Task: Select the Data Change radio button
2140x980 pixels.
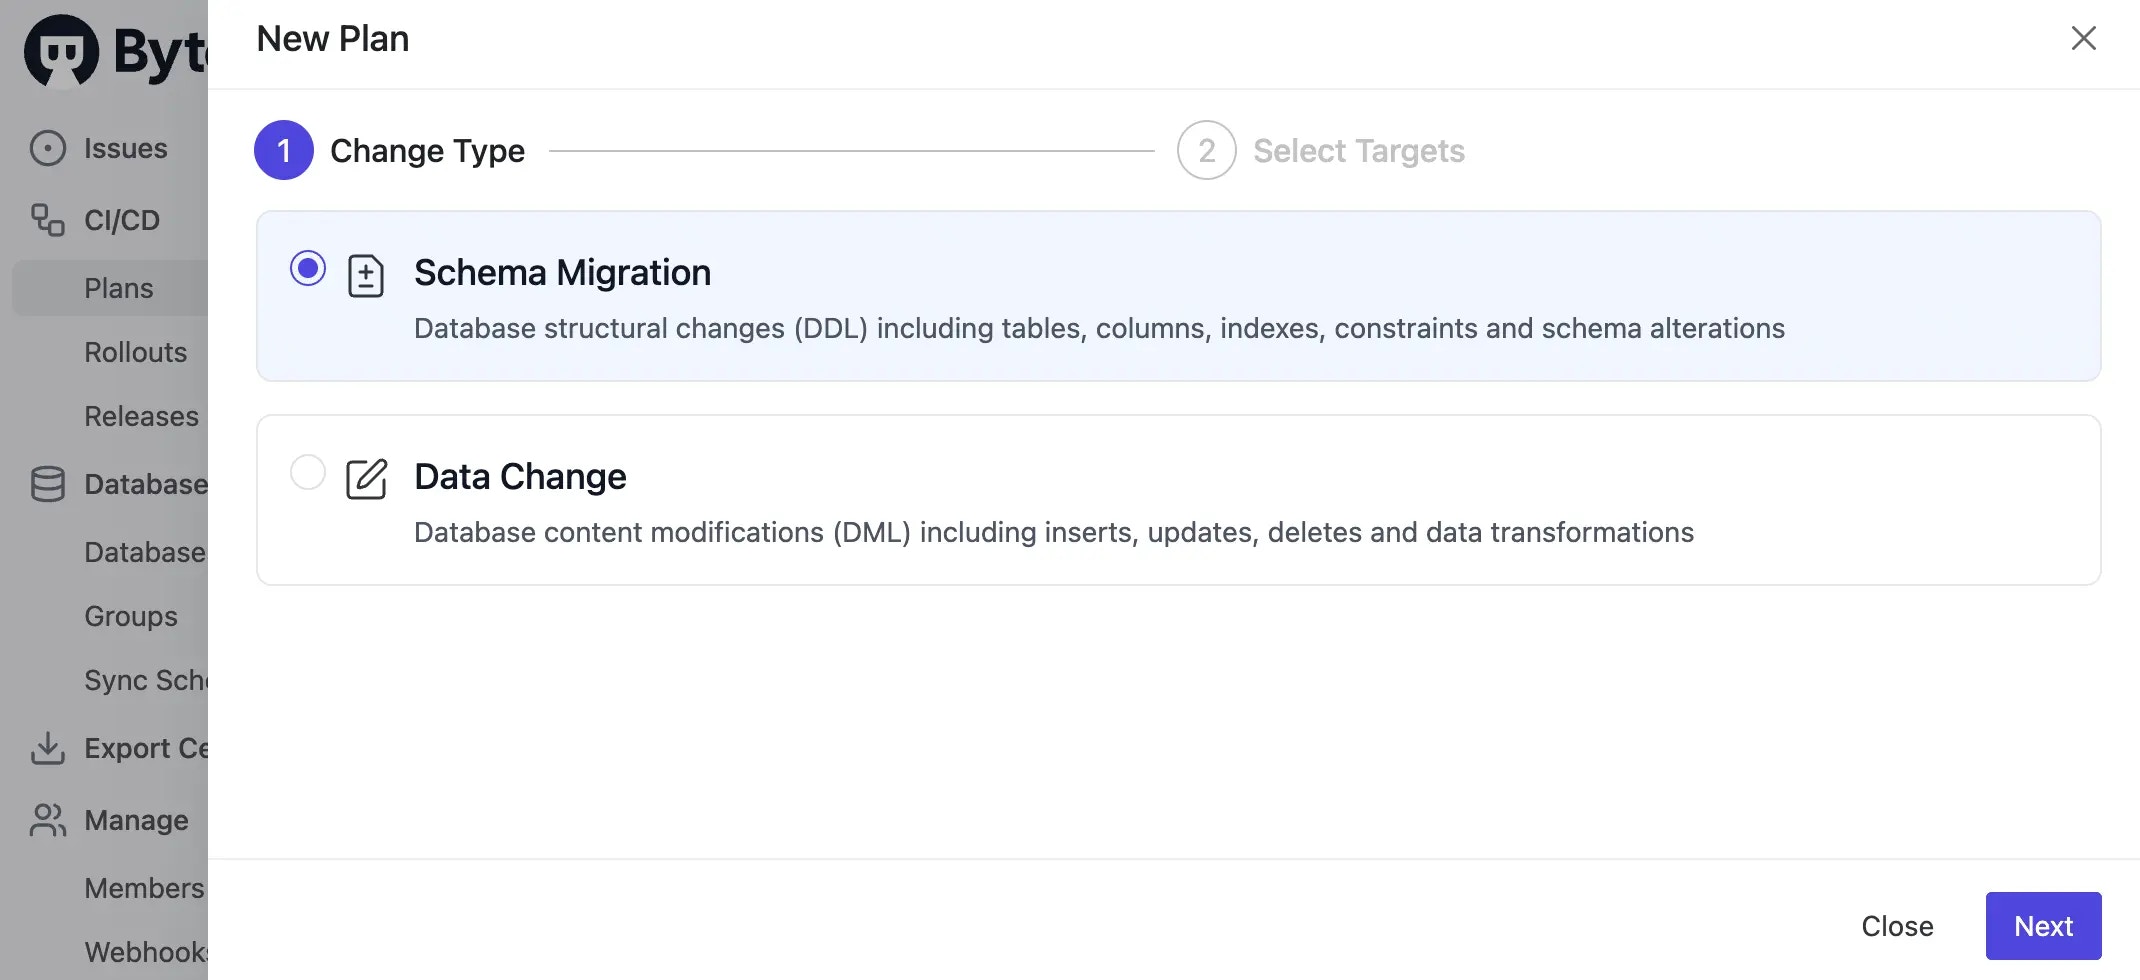Action: click(308, 472)
